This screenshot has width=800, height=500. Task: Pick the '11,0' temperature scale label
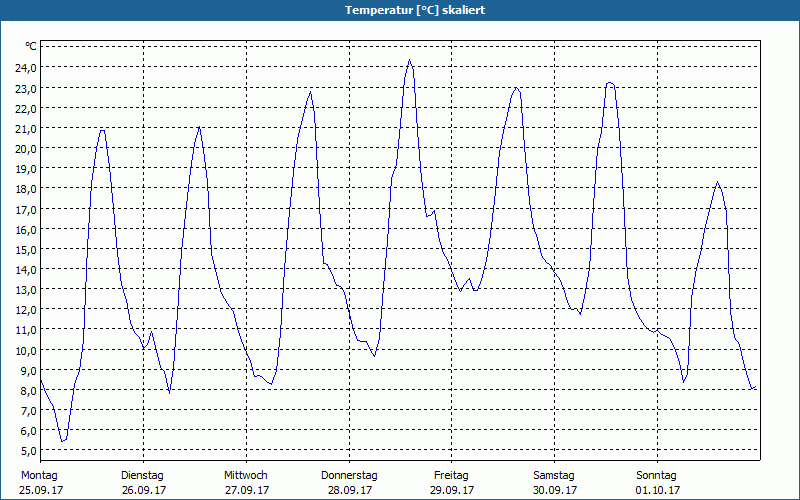(x=25, y=330)
